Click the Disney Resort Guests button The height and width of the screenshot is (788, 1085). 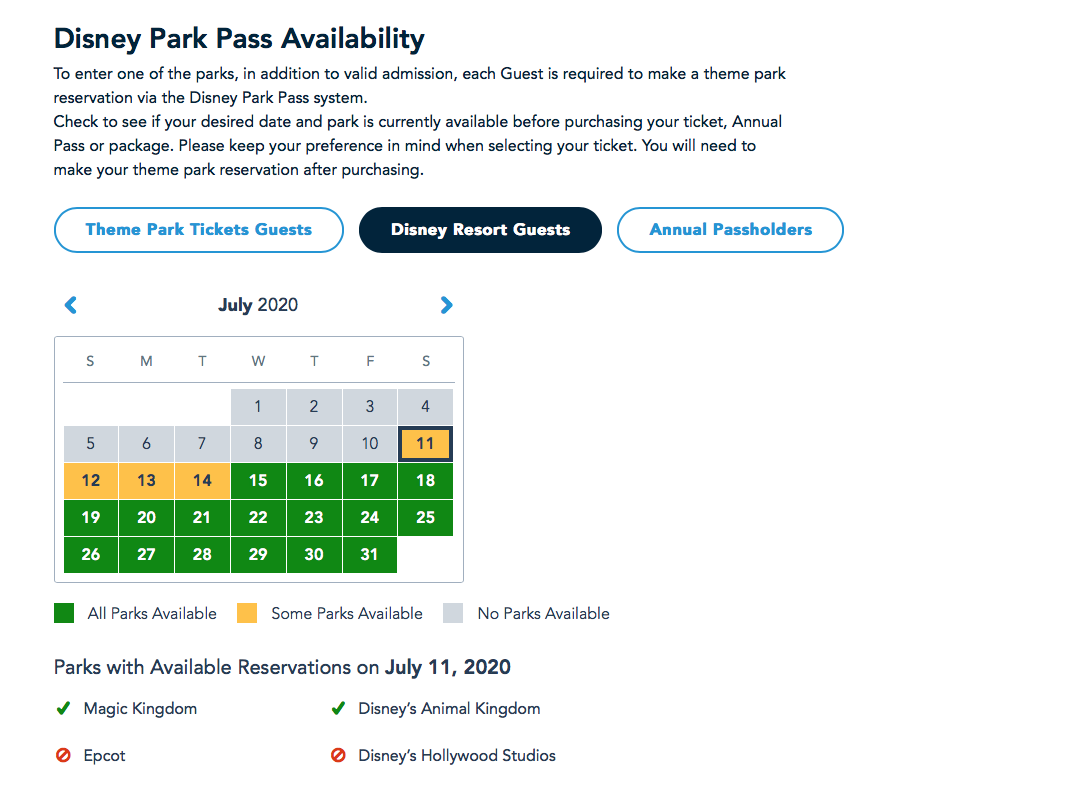[x=480, y=230]
